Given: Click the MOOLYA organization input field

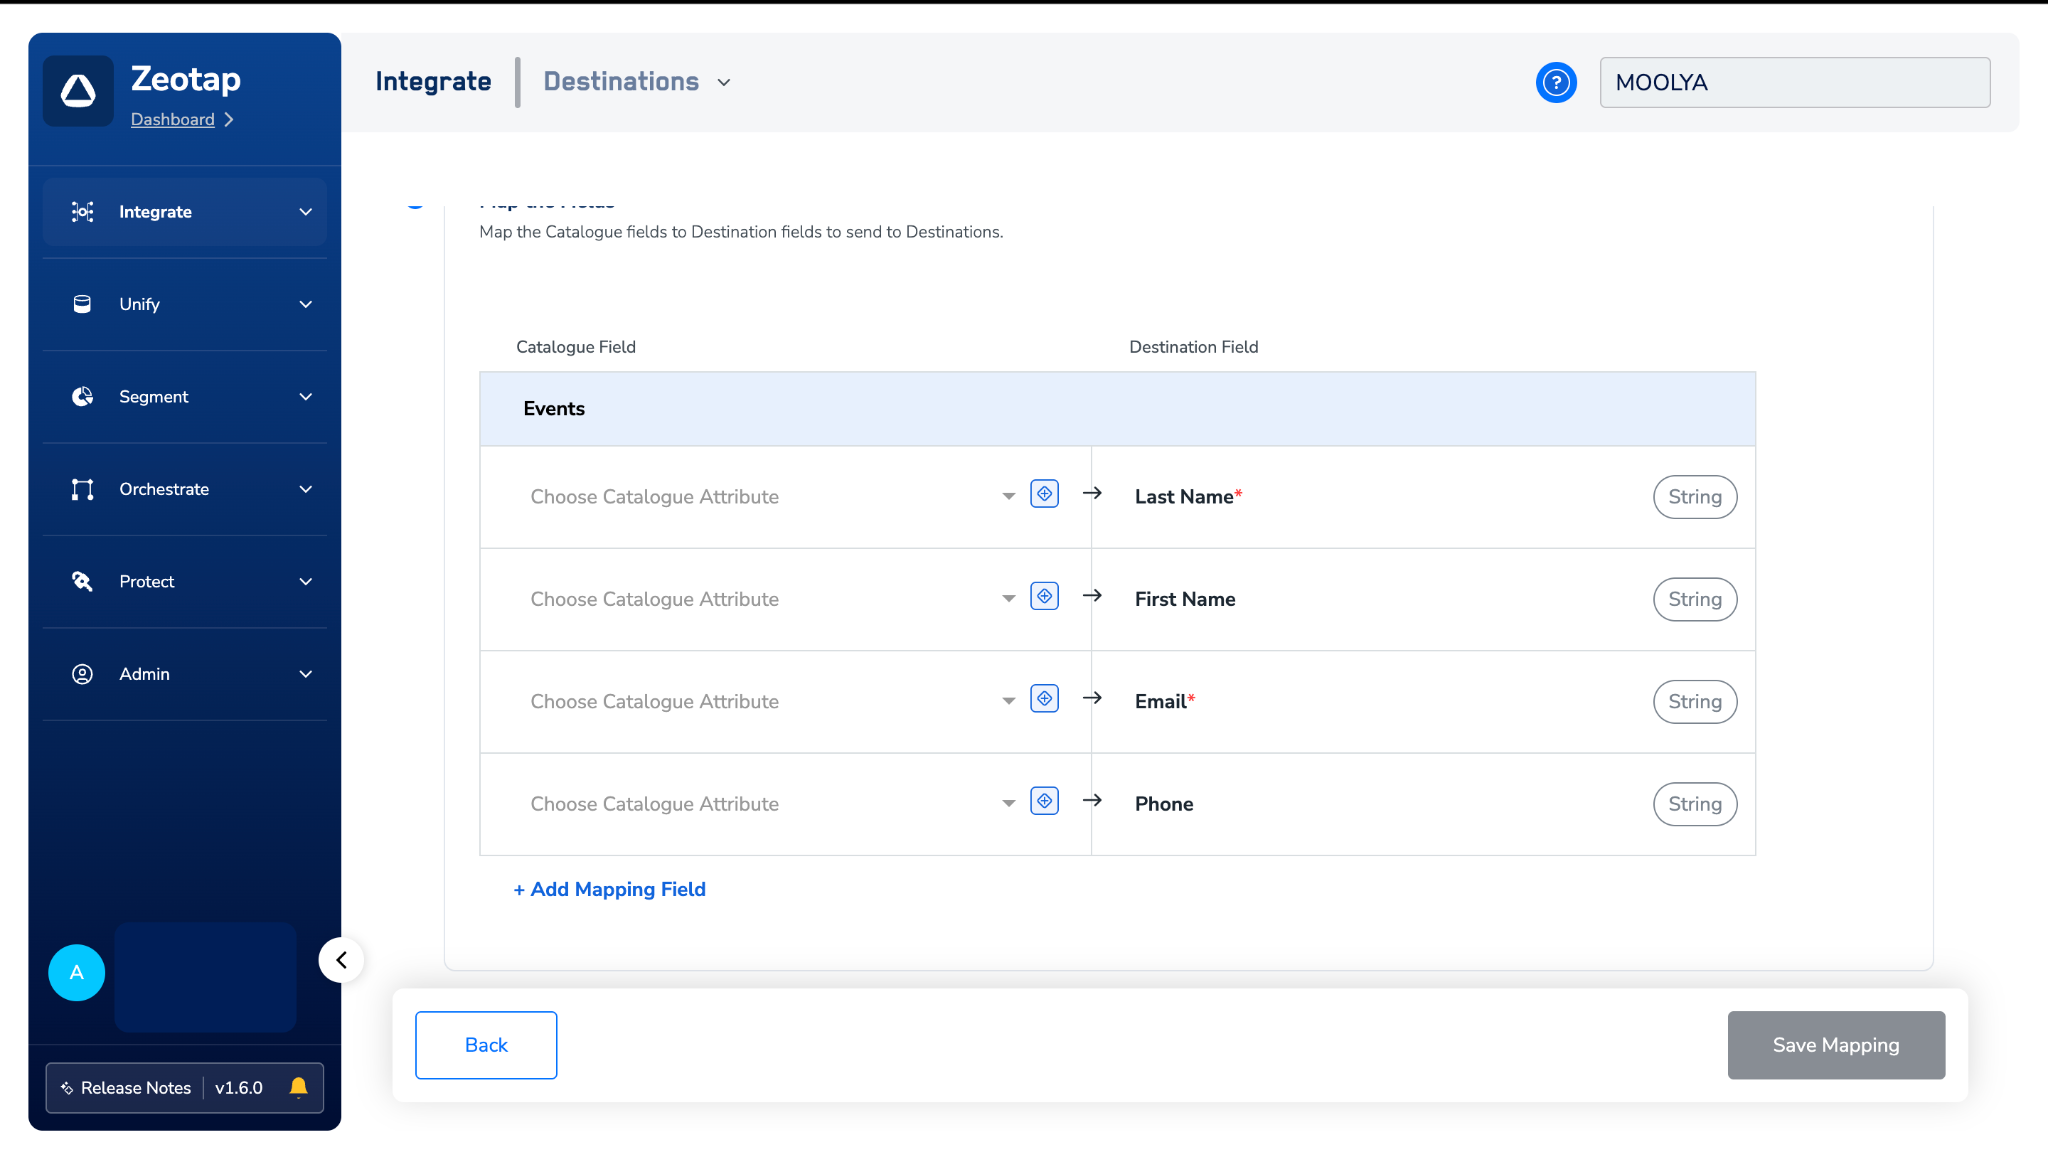Looking at the screenshot, I should (1794, 83).
